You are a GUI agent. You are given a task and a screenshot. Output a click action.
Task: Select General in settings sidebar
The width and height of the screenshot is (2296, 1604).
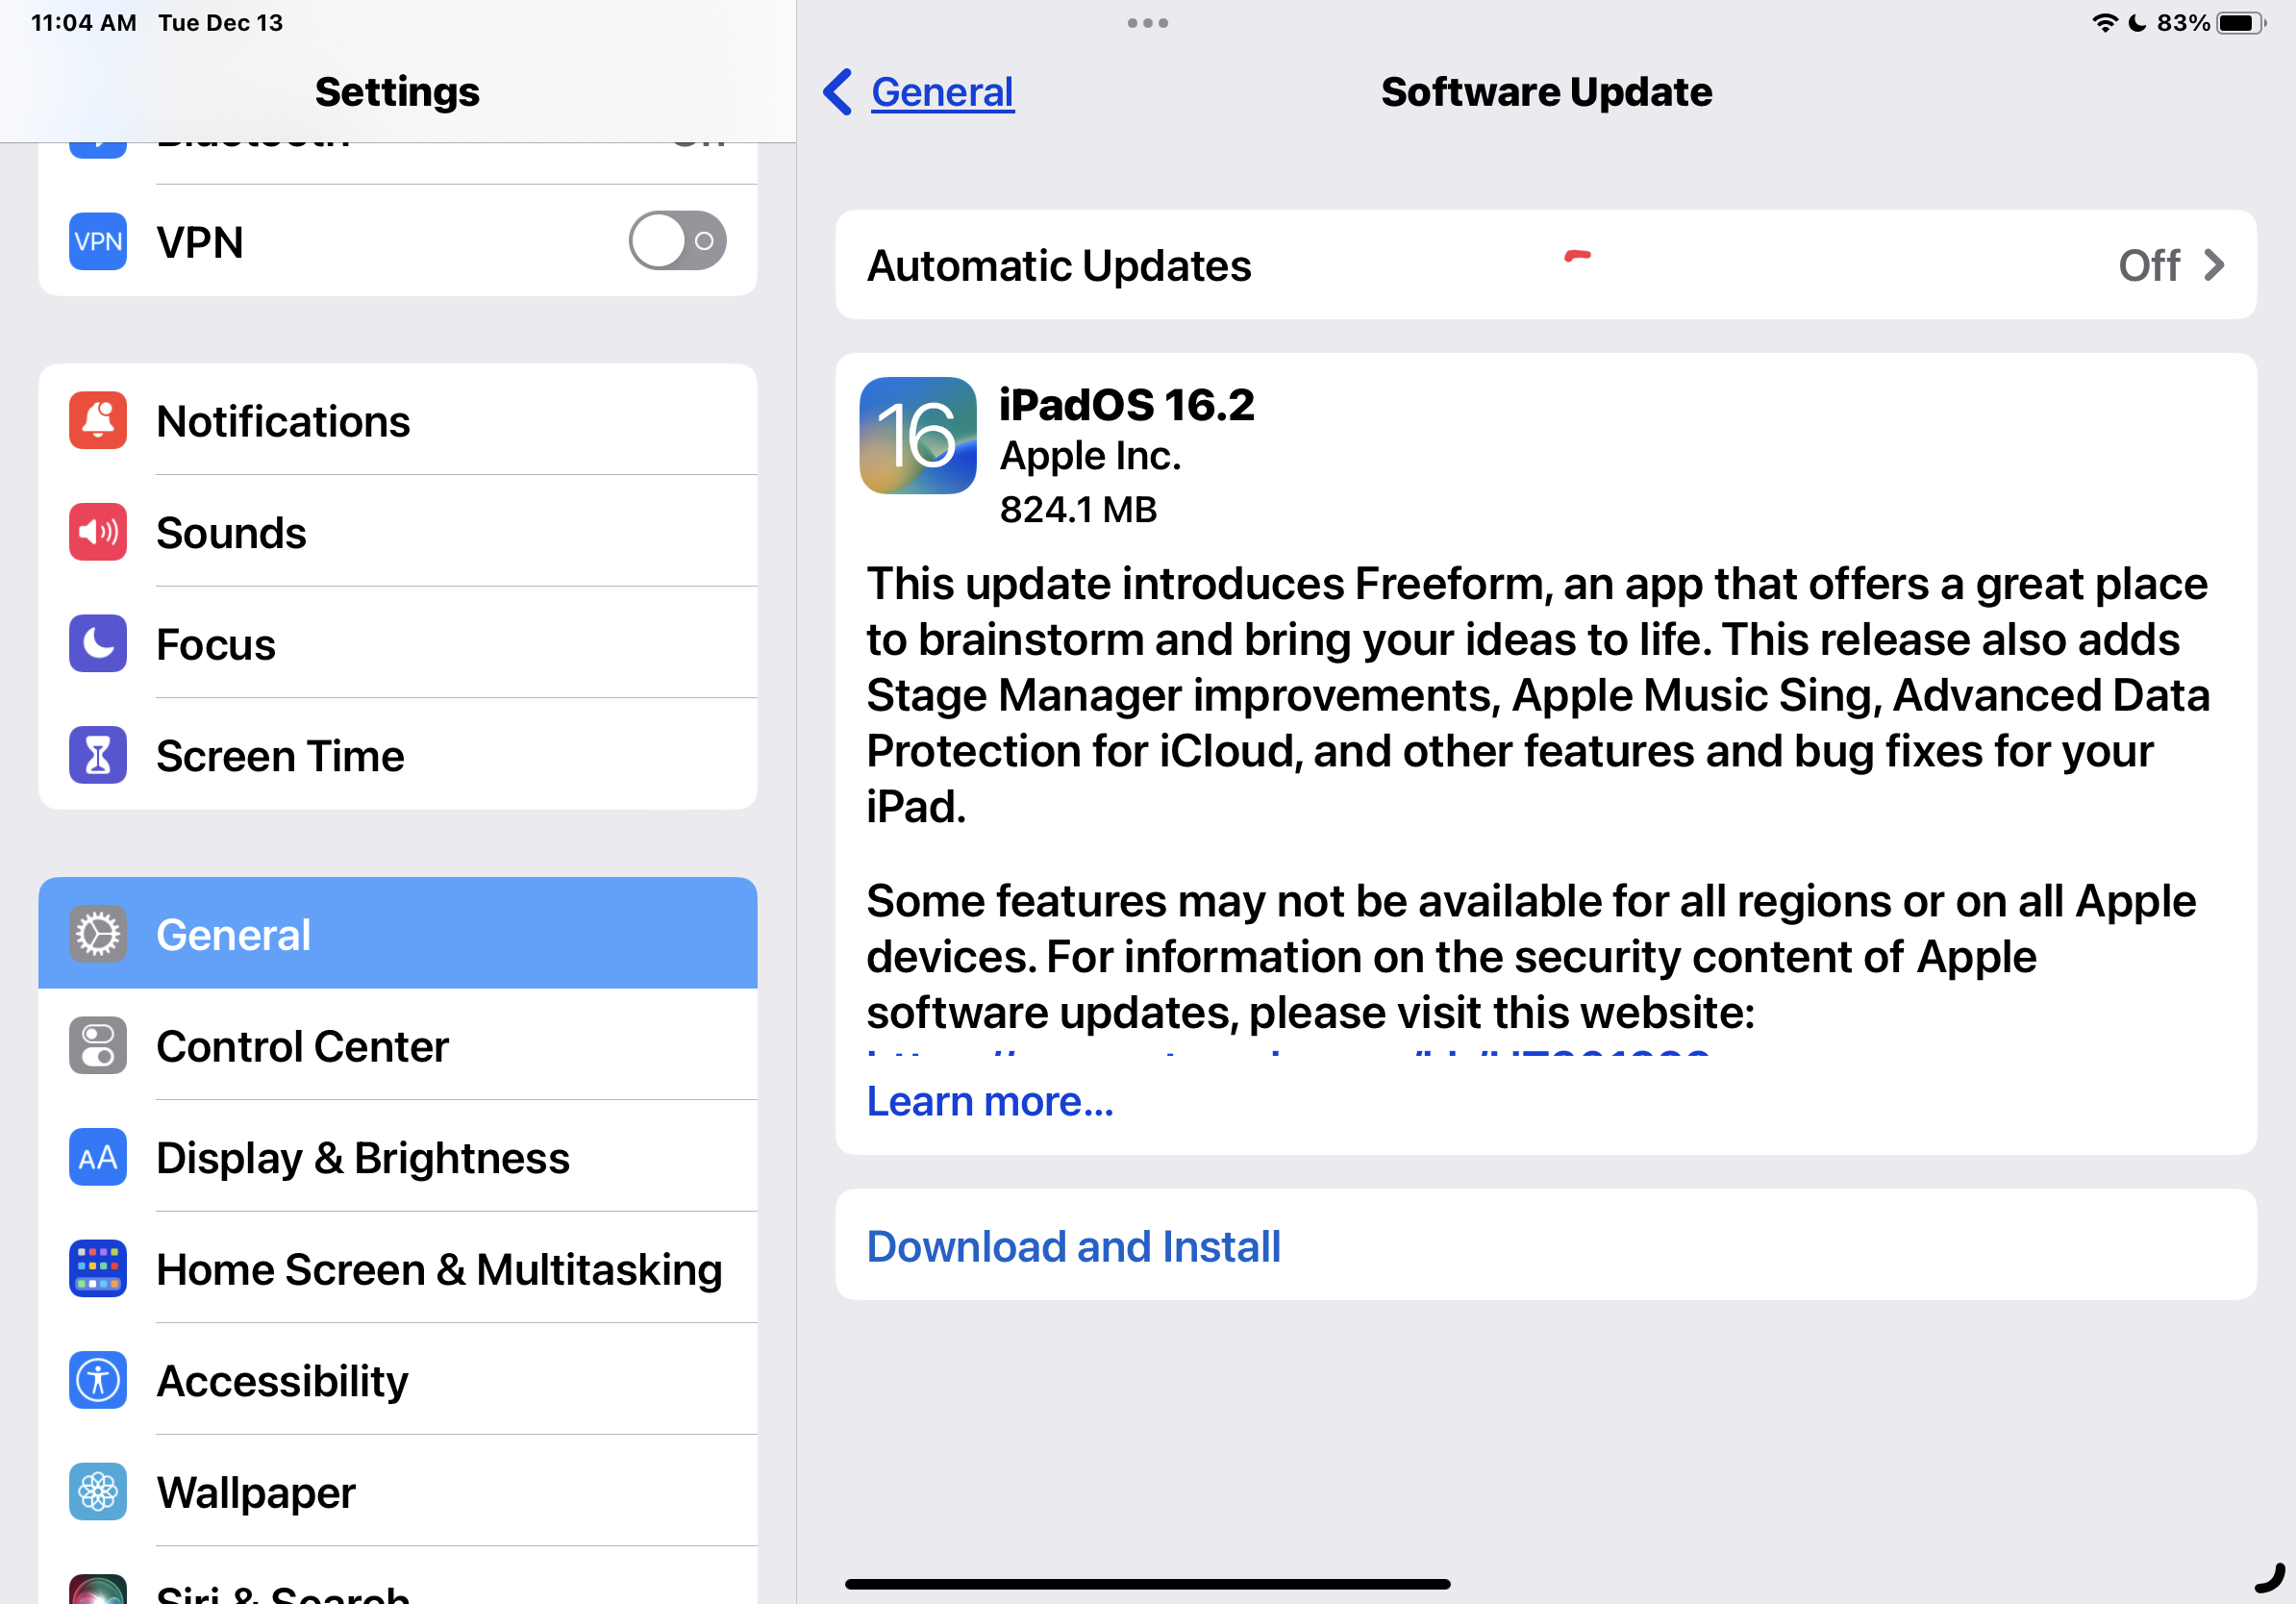point(398,933)
